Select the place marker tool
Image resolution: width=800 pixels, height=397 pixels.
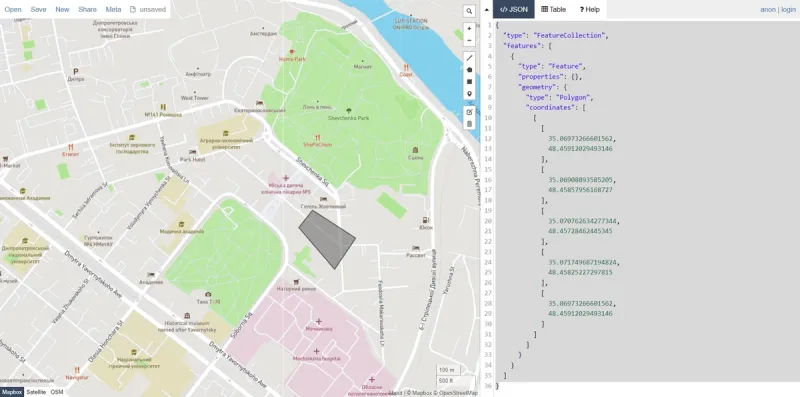click(x=469, y=94)
